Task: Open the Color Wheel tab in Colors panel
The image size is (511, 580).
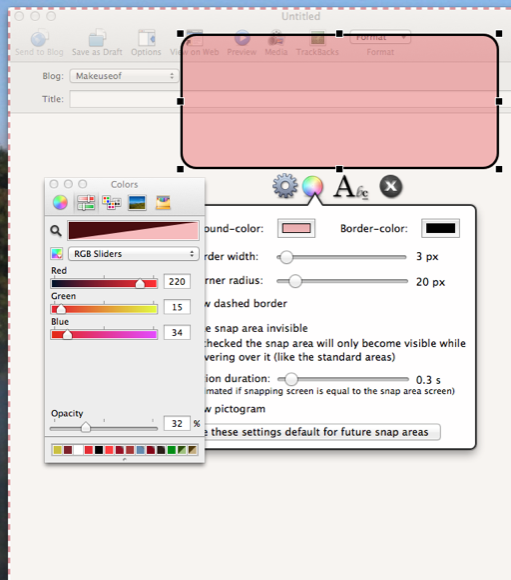Action: (x=60, y=203)
